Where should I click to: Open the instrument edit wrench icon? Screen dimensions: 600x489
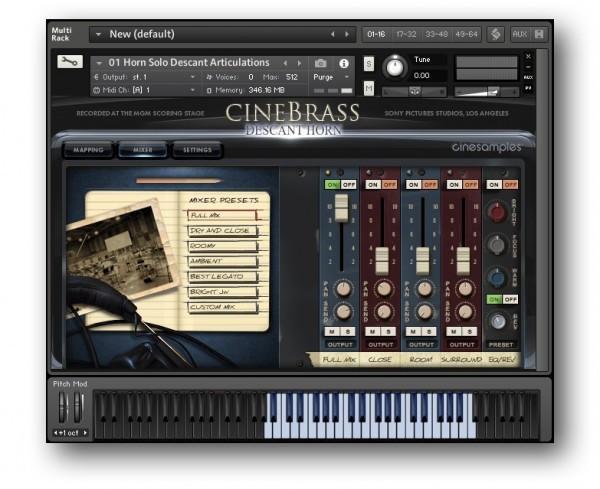70,62
